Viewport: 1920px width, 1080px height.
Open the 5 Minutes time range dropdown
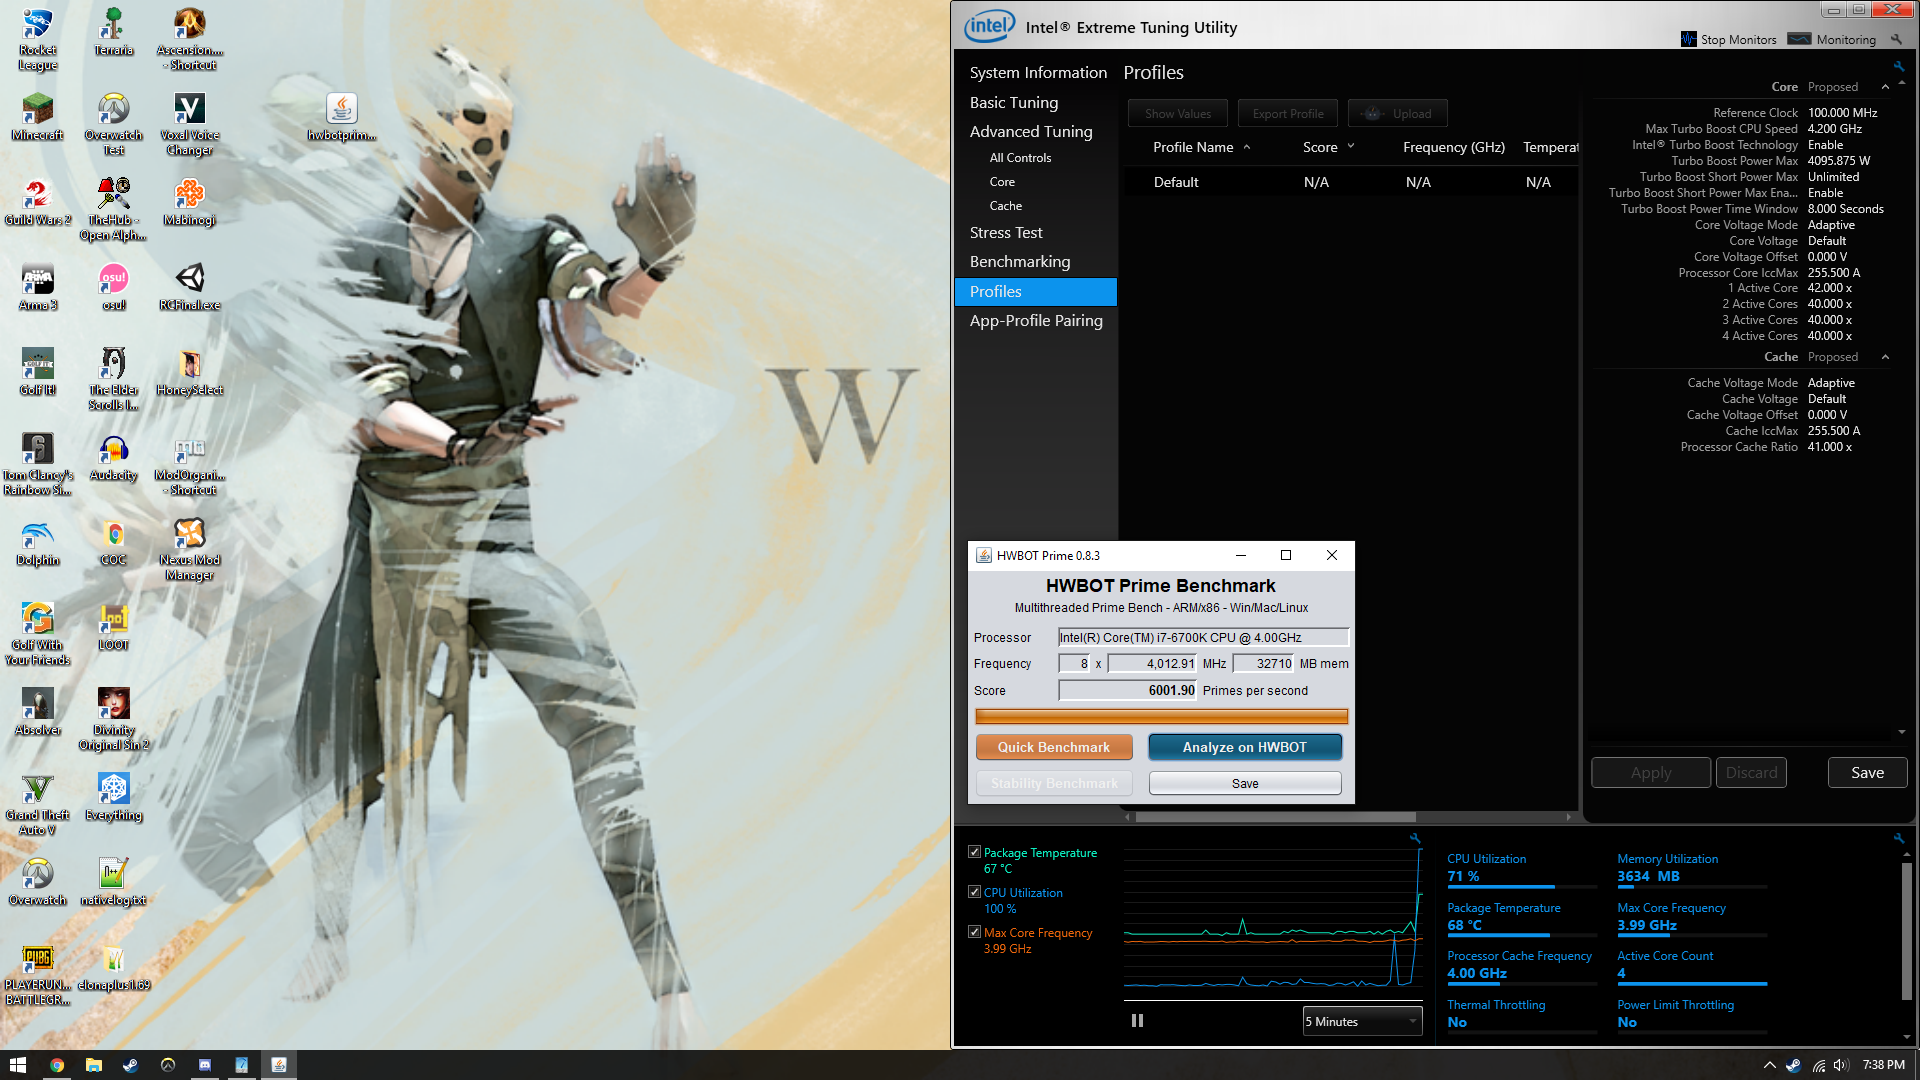pyautogui.click(x=1362, y=1021)
